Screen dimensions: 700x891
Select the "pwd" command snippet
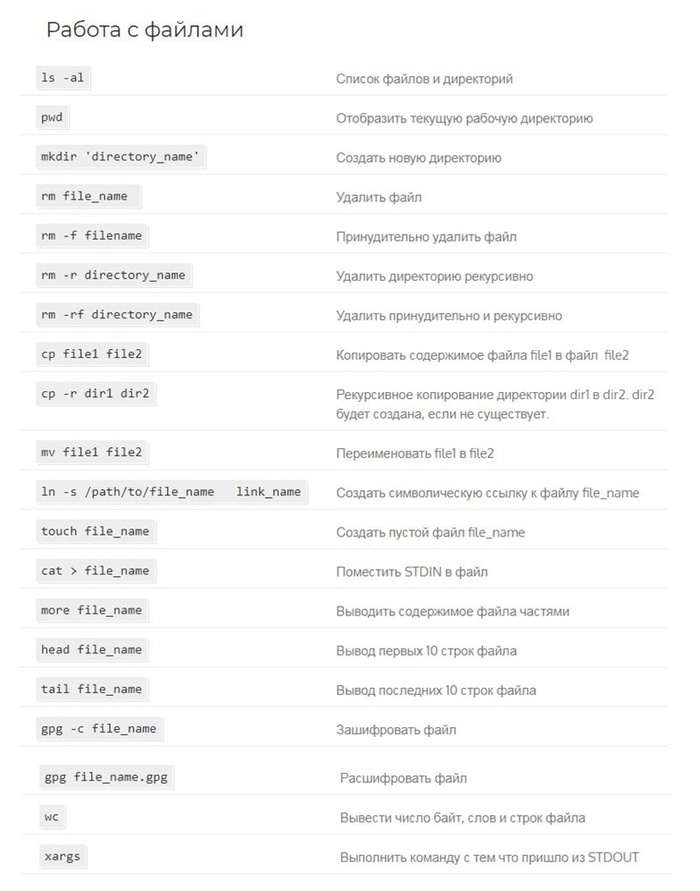tap(52, 118)
